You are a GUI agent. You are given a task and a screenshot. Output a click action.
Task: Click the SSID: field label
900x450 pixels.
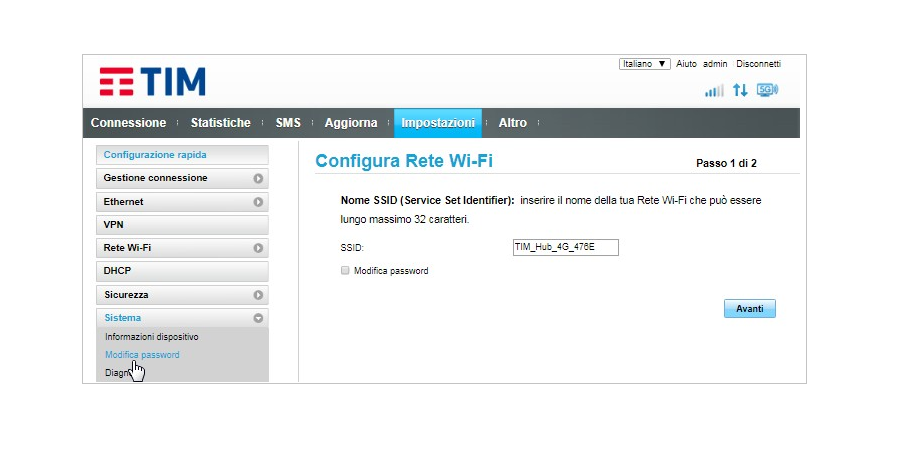[352, 248]
